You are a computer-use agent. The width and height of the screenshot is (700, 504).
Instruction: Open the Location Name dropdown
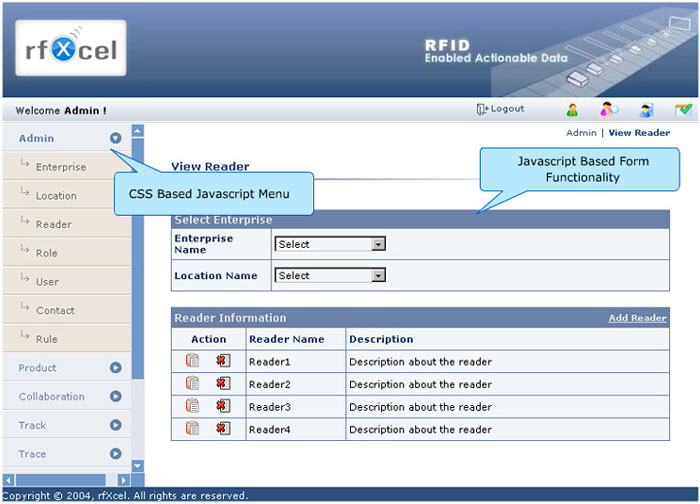[x=330, y=275]
